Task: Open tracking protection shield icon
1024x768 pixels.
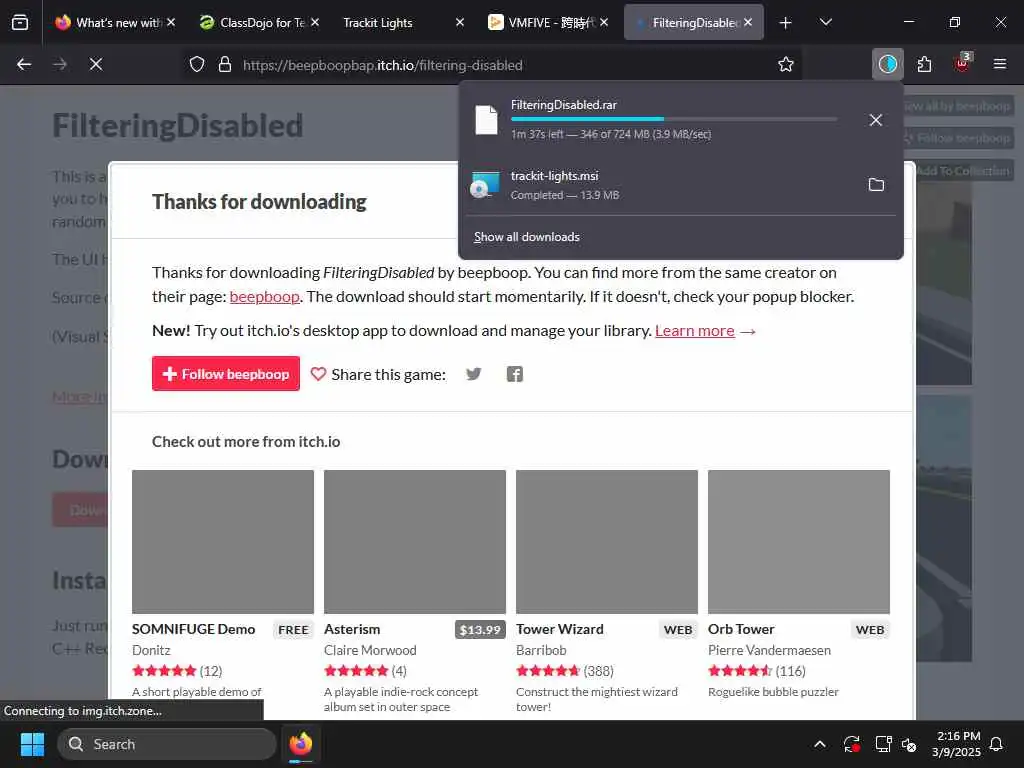Action: (197, 65)
